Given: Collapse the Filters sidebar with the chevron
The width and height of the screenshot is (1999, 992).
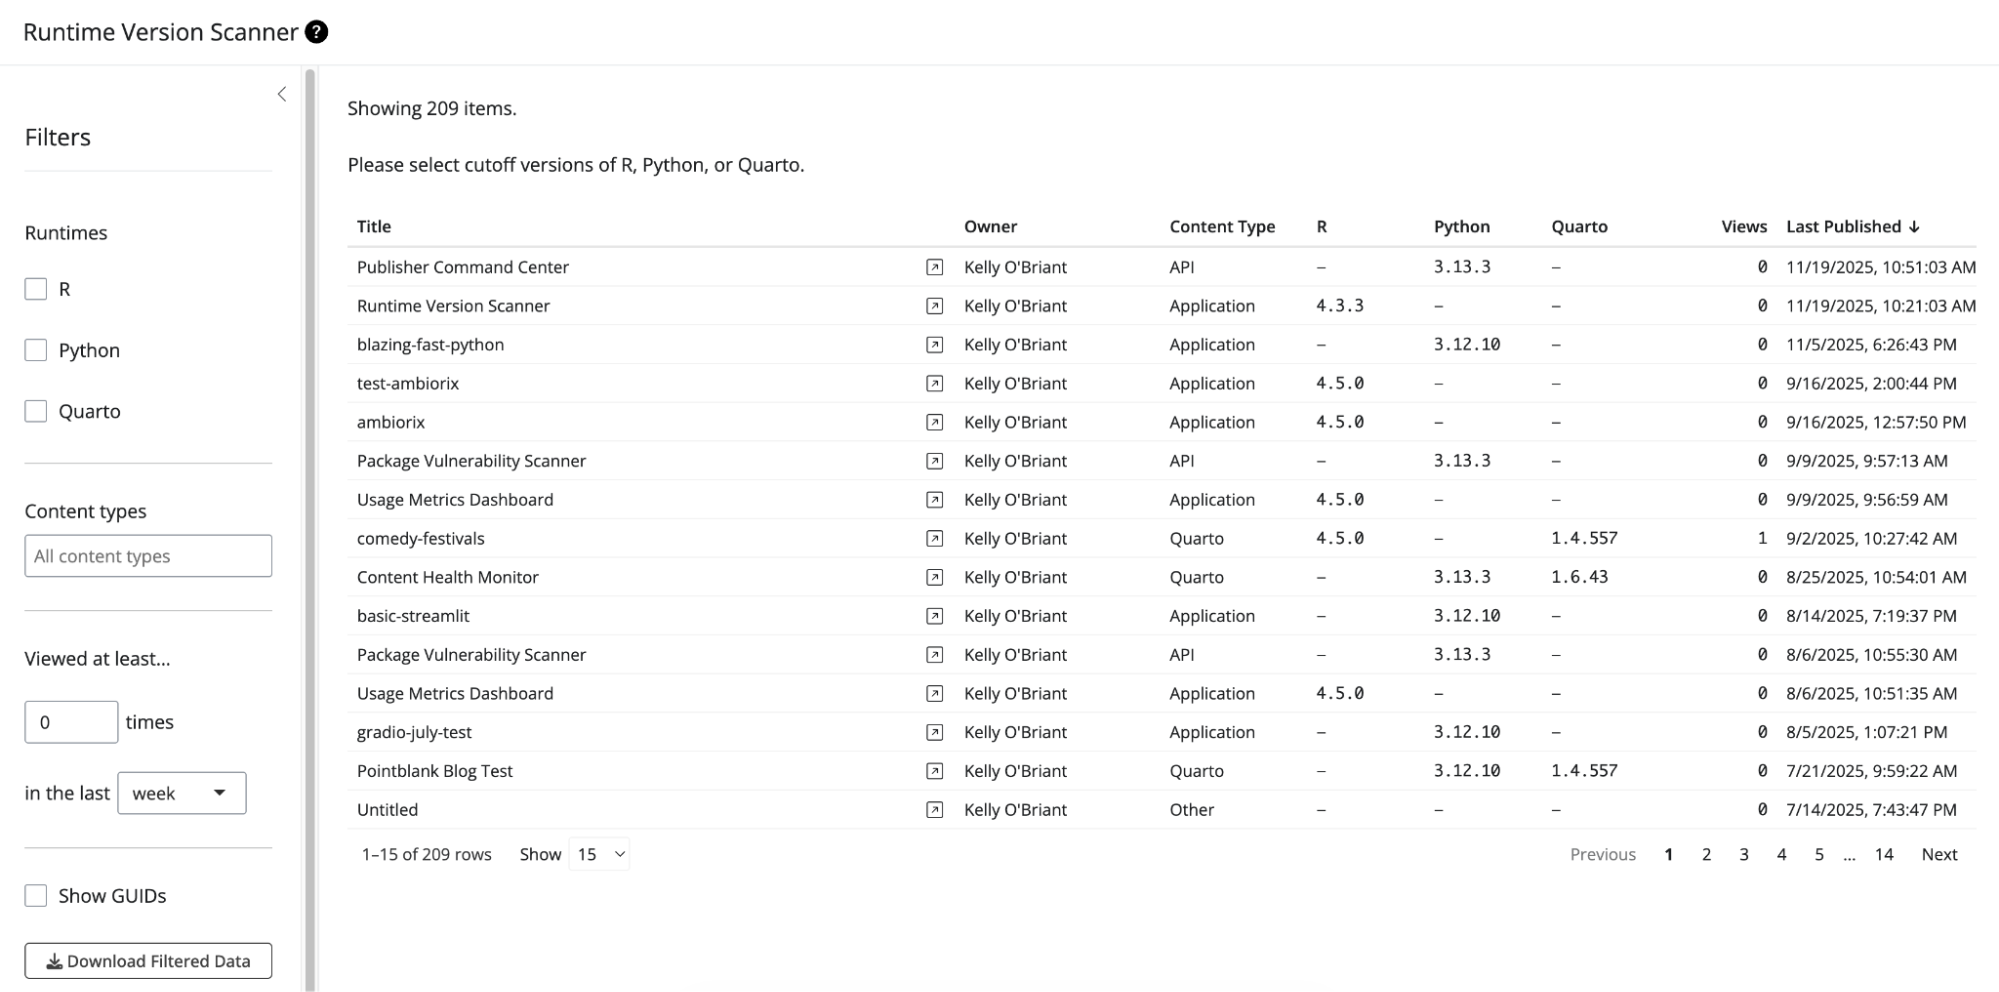Looking at the screenshot, I should [x=282, y=94].
